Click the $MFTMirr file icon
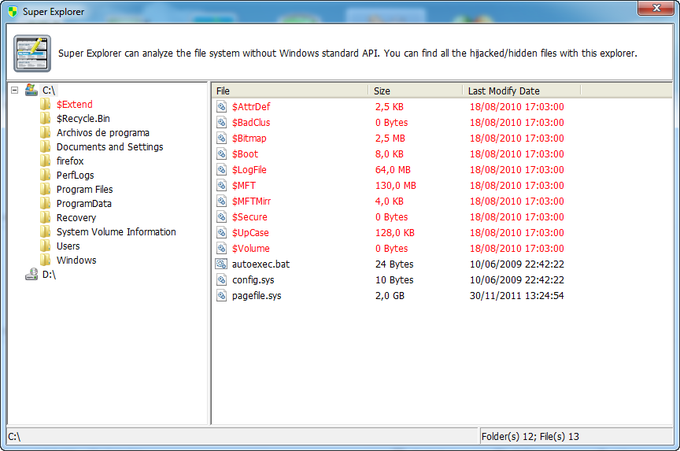This screenshot has height=451, width=680. click(x=222, y=201)
